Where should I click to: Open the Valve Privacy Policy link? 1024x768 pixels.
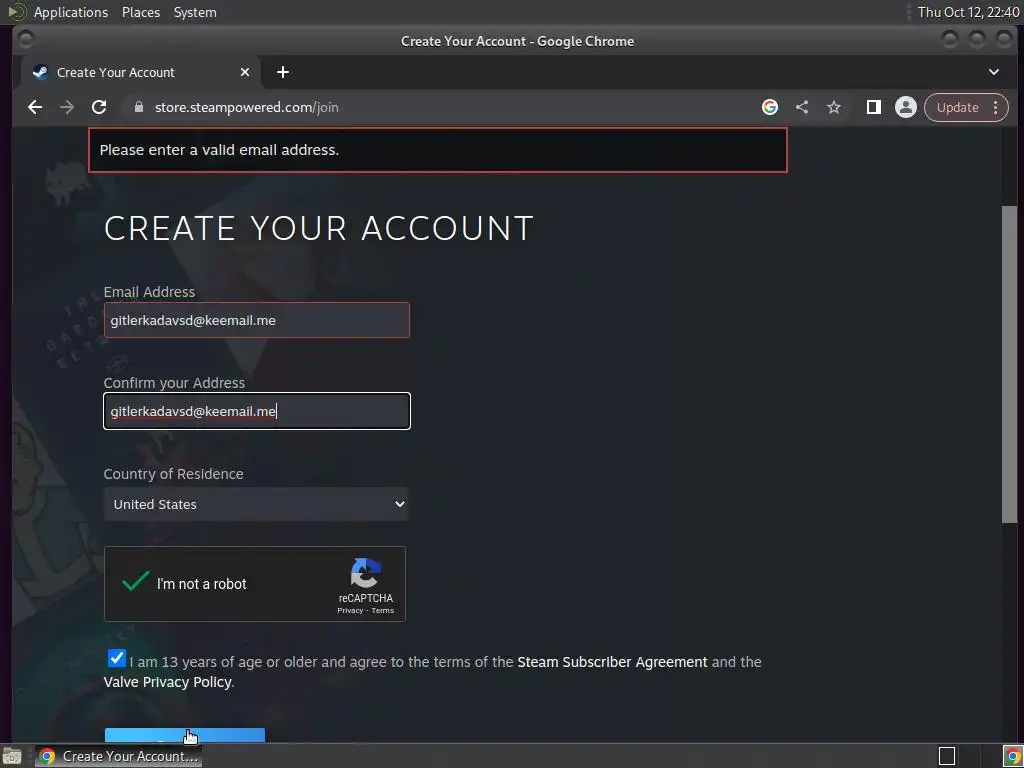[x=167, y=682]
